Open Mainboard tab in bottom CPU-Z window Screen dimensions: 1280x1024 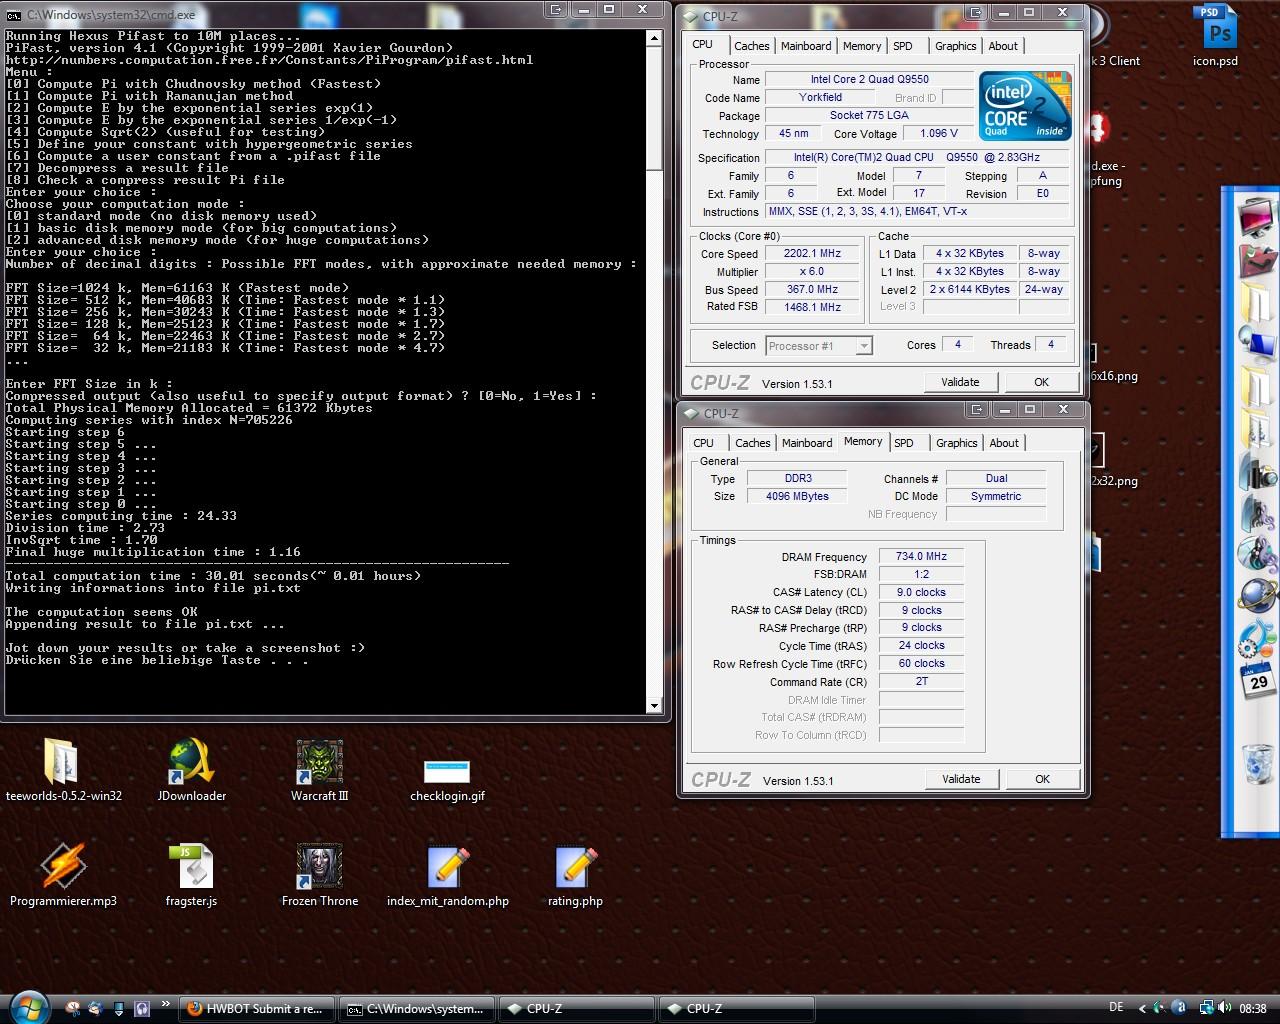[x=807, y=443]
